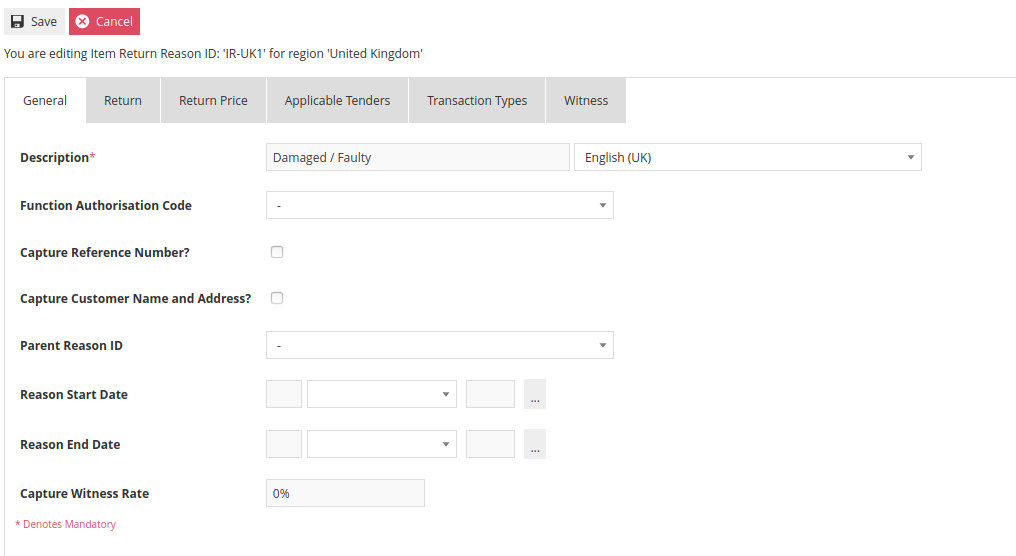Image resolution: width=1016 pixels, height=556 pixels.
Task: Tick the Capture Reference Number checkbox
Action: coord(277,252)
